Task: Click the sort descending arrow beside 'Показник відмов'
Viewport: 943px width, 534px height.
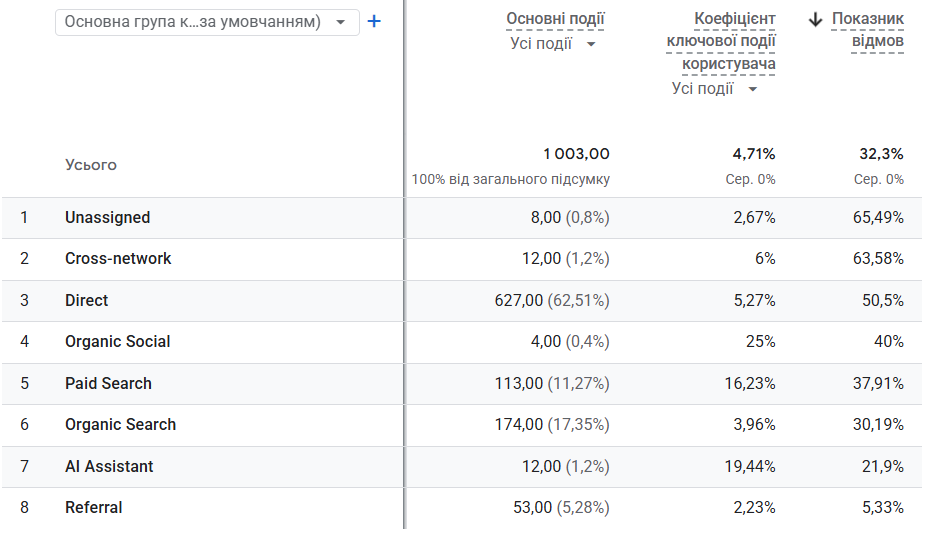Action: tap(815, 19)
